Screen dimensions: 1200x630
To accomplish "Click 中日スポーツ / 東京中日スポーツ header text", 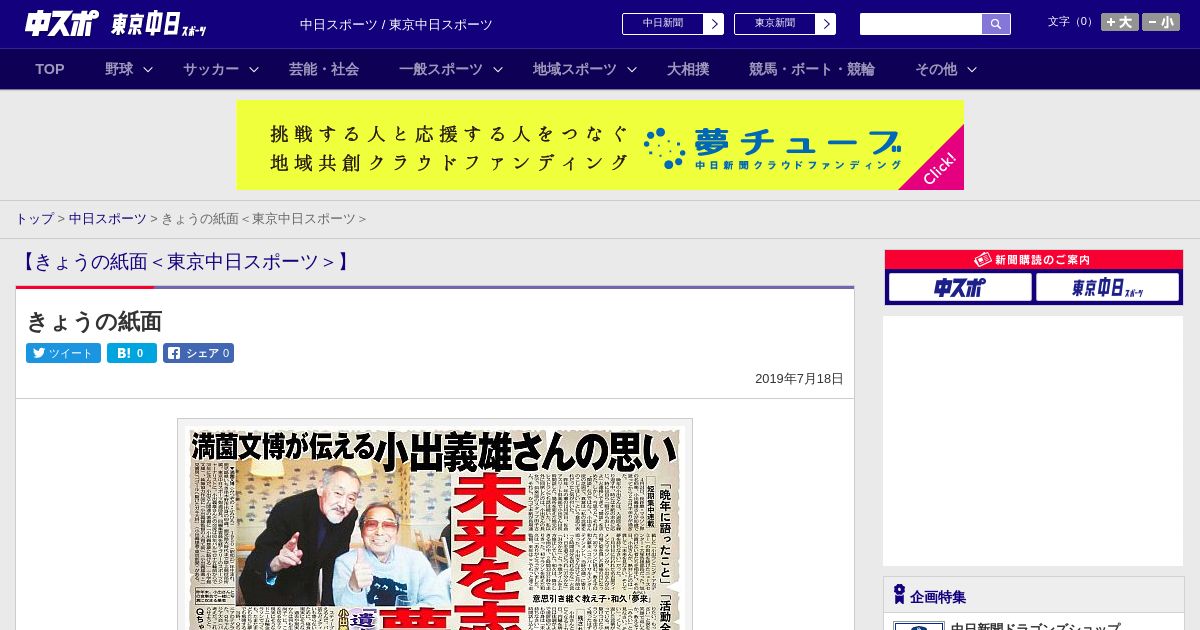I will coord(396,25).
